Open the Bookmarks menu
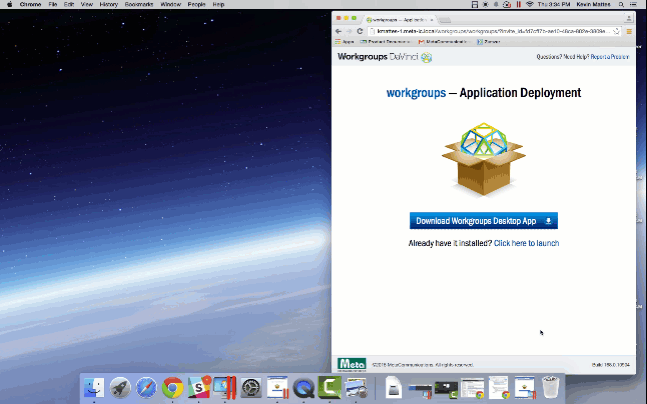This screenshot has width=647, height=404. pyautogui.click(x=139, y=4)
